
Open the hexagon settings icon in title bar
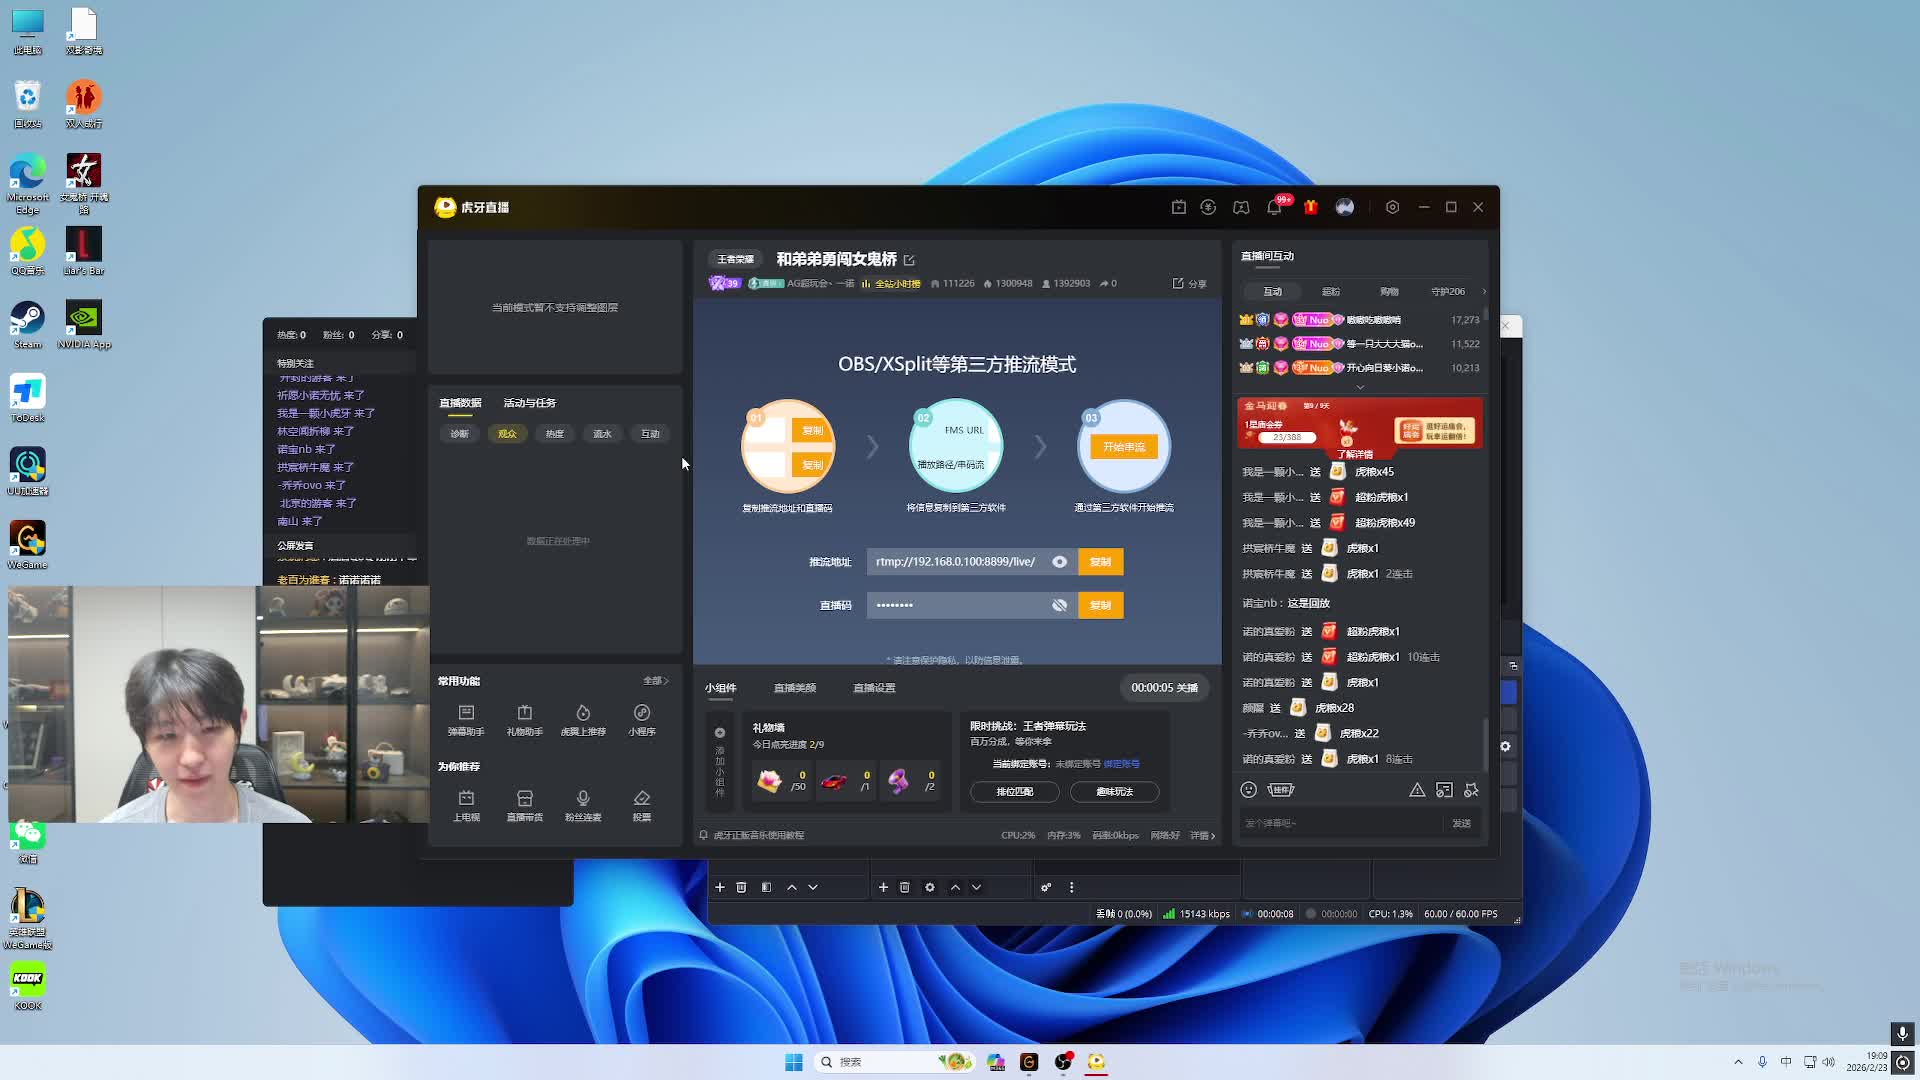click(x=1392, y=207)
